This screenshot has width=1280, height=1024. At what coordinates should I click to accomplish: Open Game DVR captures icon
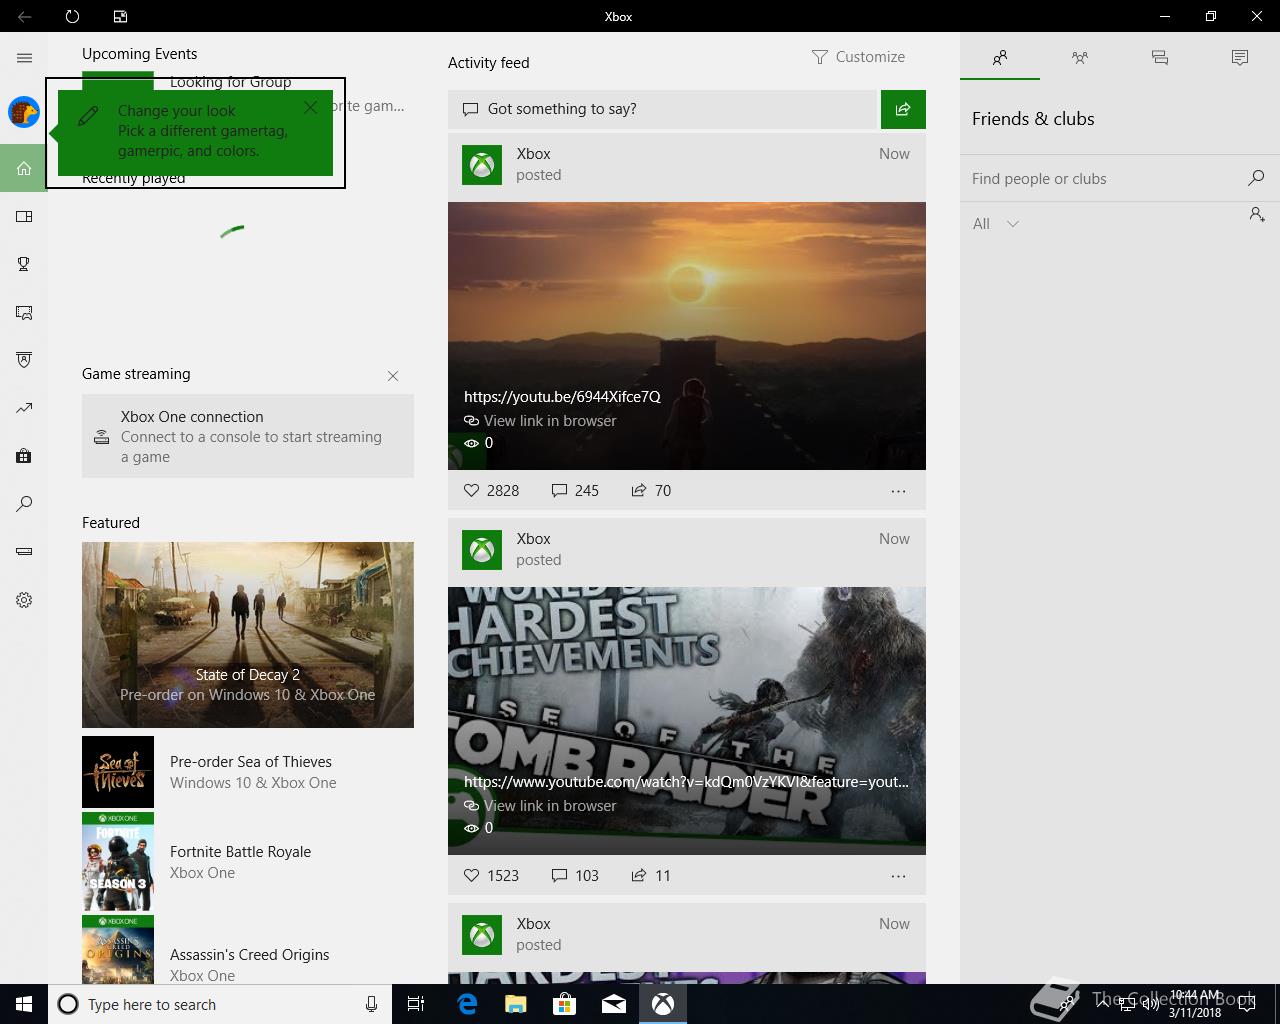pyautogui.click(x=24, y=312)
